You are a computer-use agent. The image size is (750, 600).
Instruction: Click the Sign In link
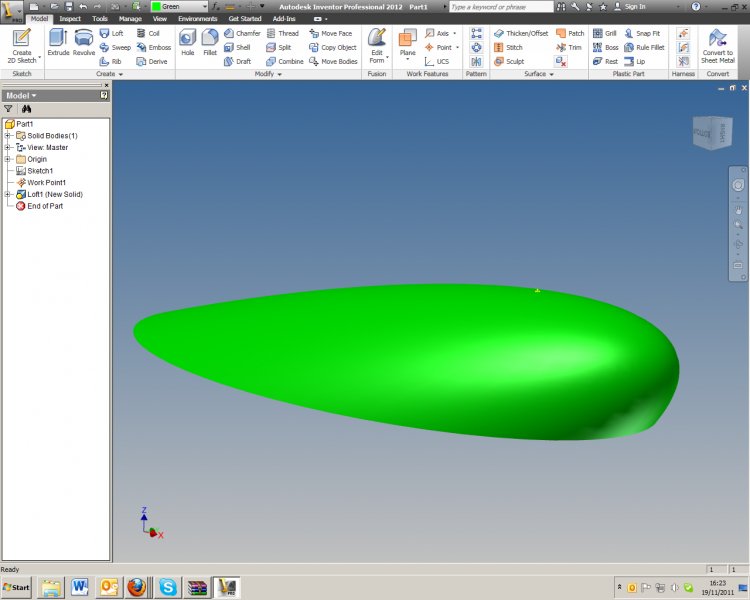pos(630,7)
